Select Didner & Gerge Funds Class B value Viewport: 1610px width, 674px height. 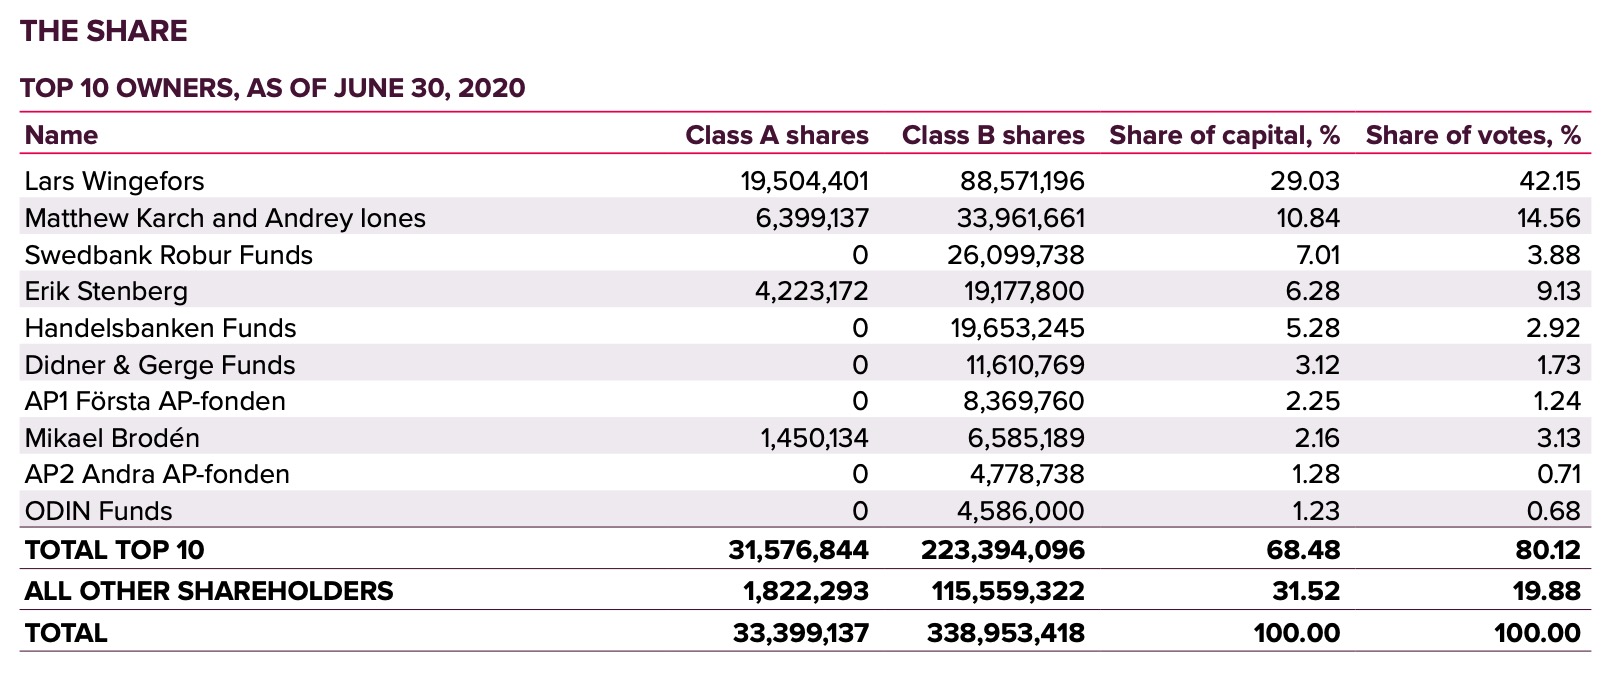1019,365
